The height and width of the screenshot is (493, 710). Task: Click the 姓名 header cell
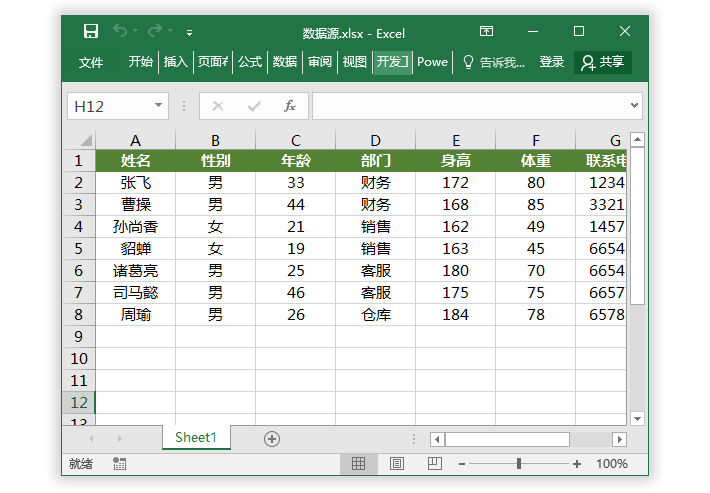135,161
